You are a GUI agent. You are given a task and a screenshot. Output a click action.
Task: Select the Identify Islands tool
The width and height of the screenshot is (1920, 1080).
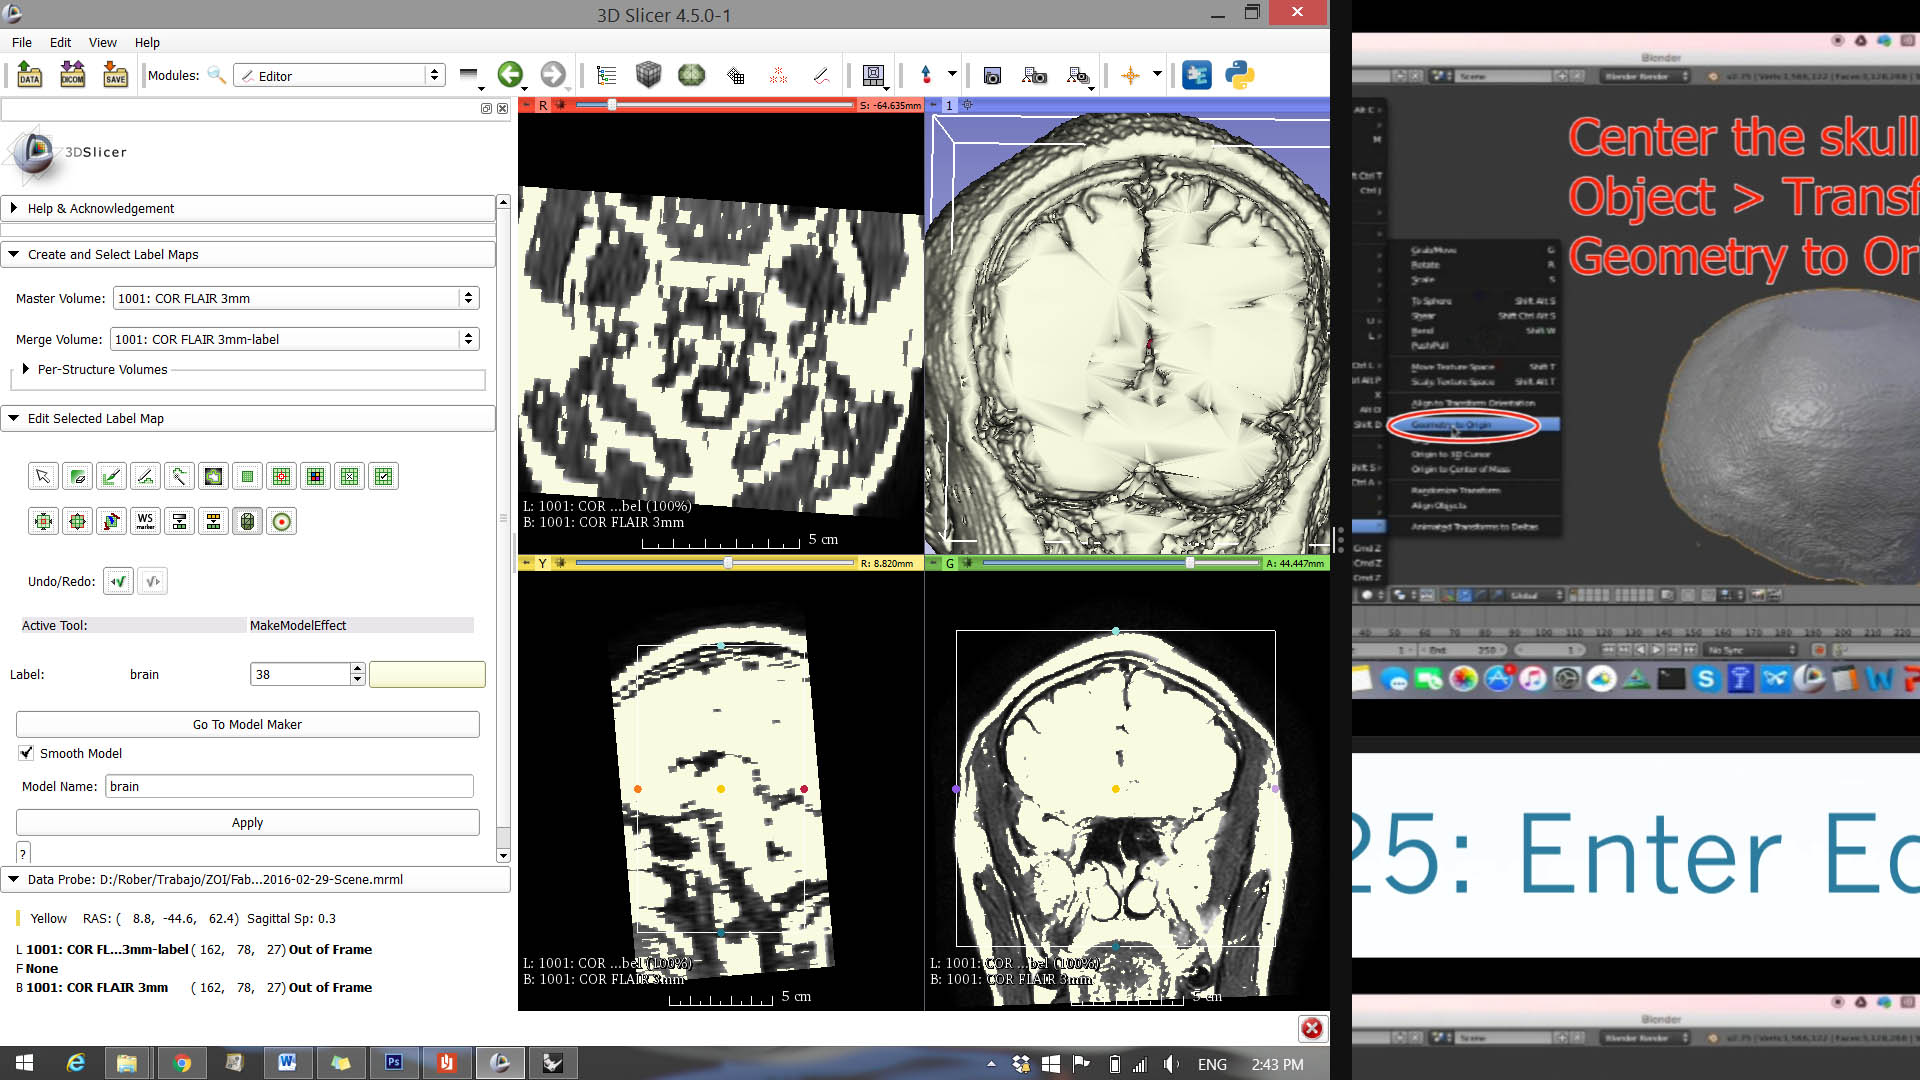tap(281, 477)
